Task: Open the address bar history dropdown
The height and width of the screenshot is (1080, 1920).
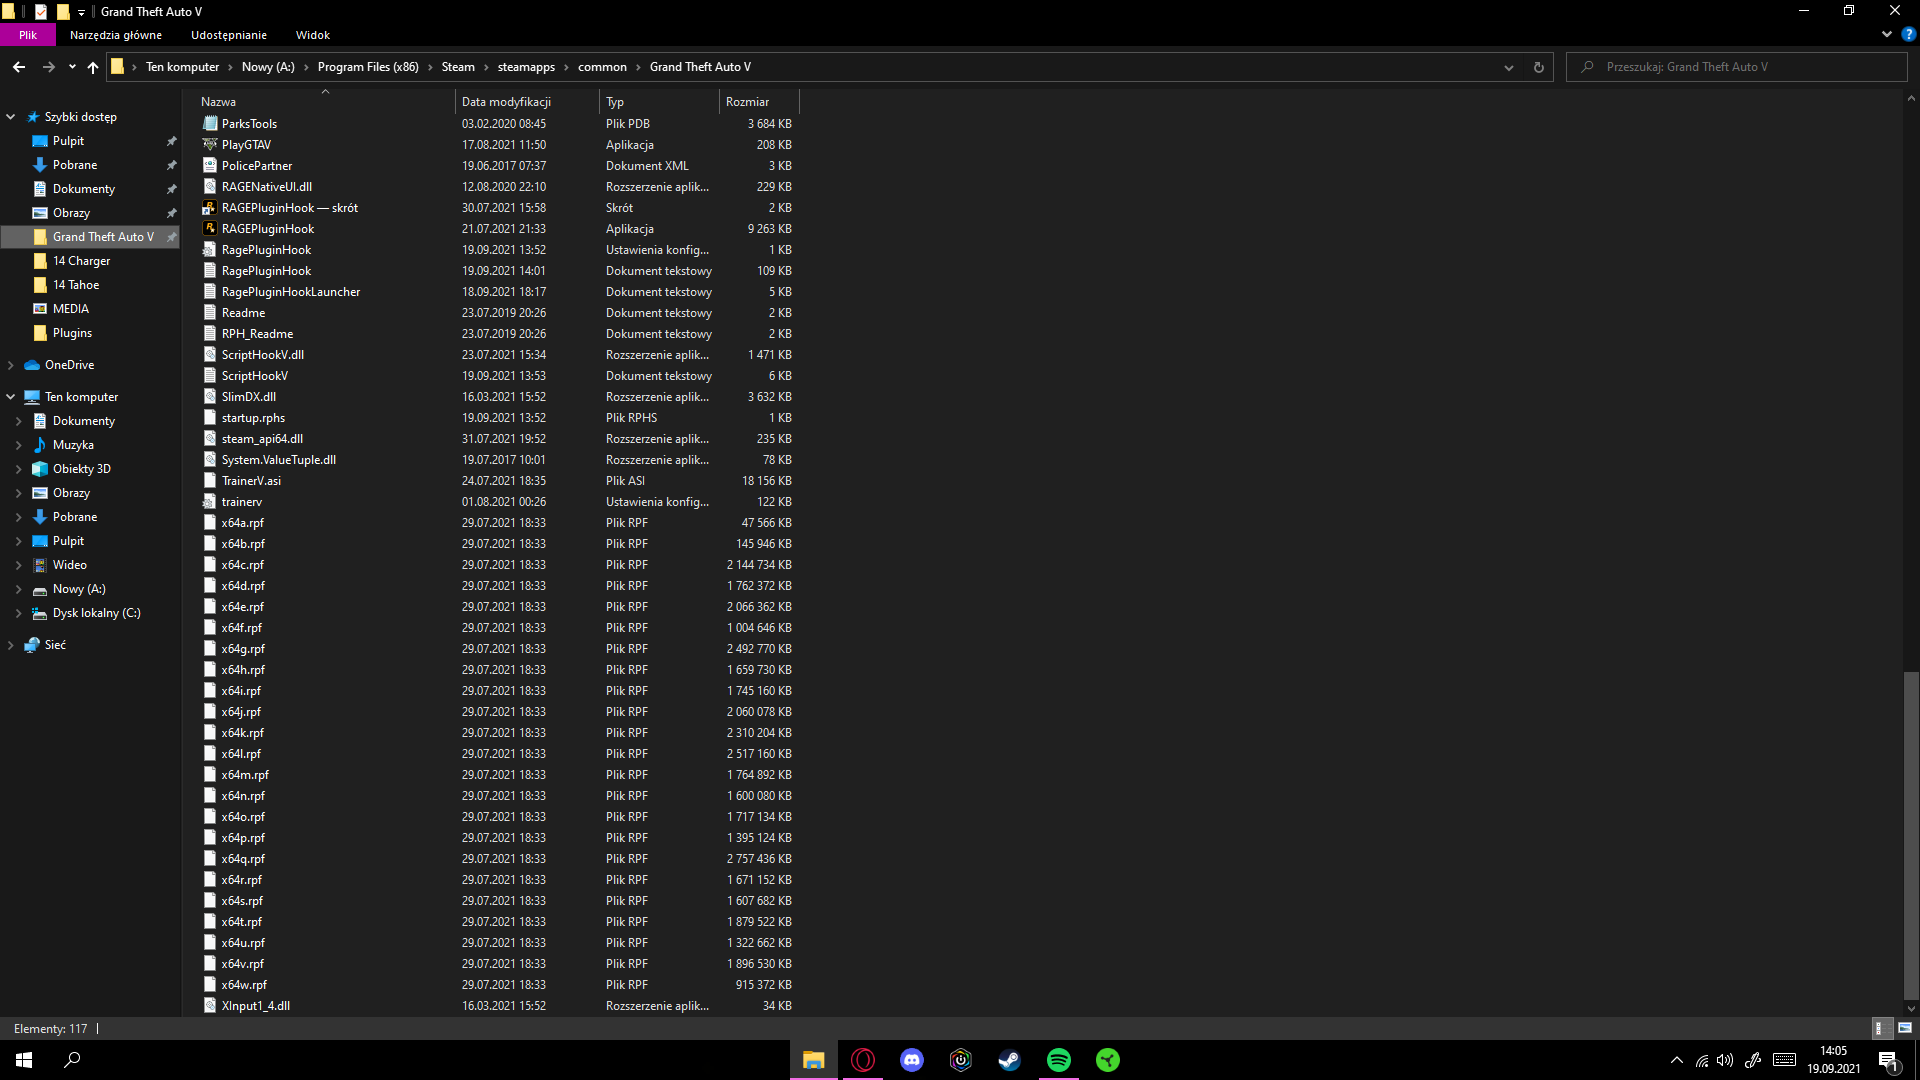Action: pyautogui.click(x=1508, y=67)
